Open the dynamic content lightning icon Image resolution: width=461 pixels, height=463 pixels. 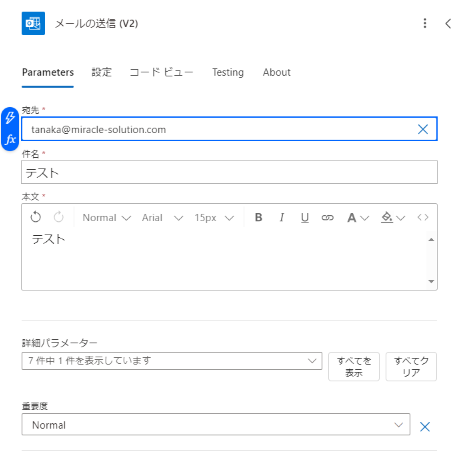[x=10, y=118]
